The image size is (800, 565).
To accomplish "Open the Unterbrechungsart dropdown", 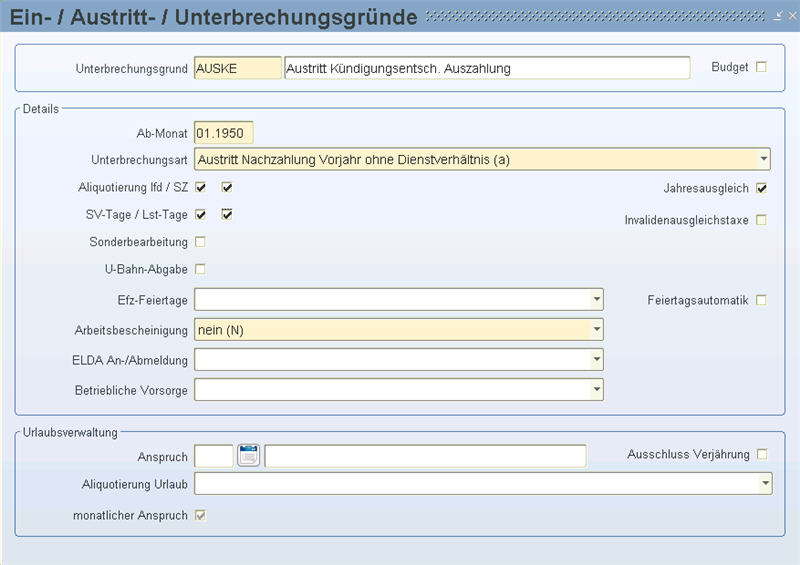I will [763, 159].
